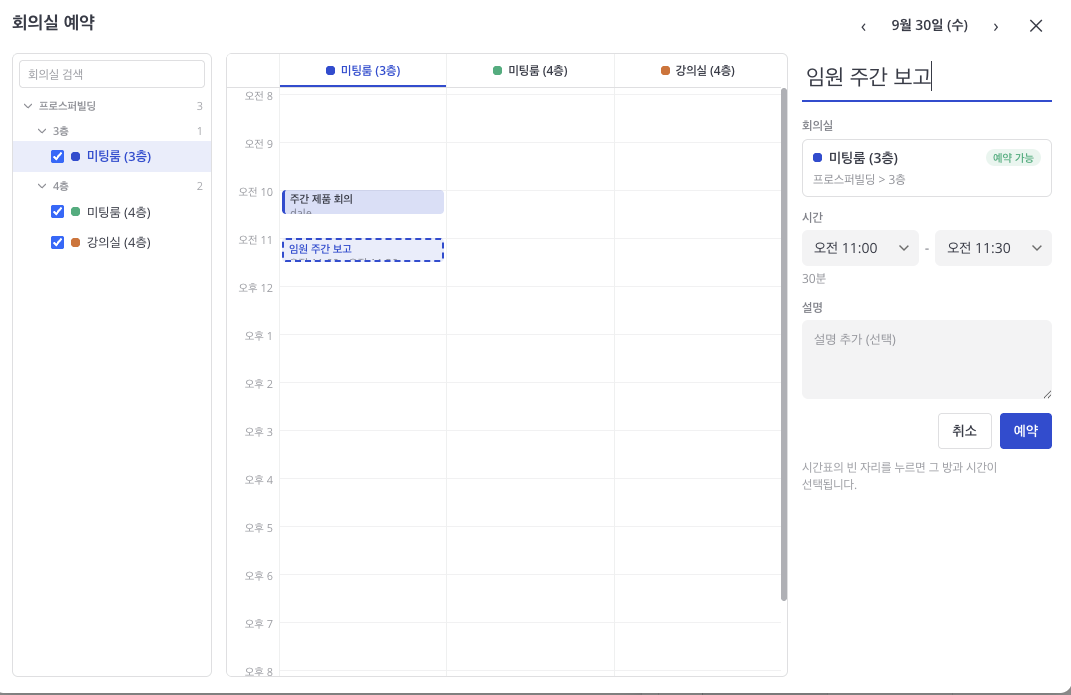The width and height of the screenshot is (1071, 695).
Task: Click the 미팅룸 (3층) room card in the form
Action: tap(927, 168)
